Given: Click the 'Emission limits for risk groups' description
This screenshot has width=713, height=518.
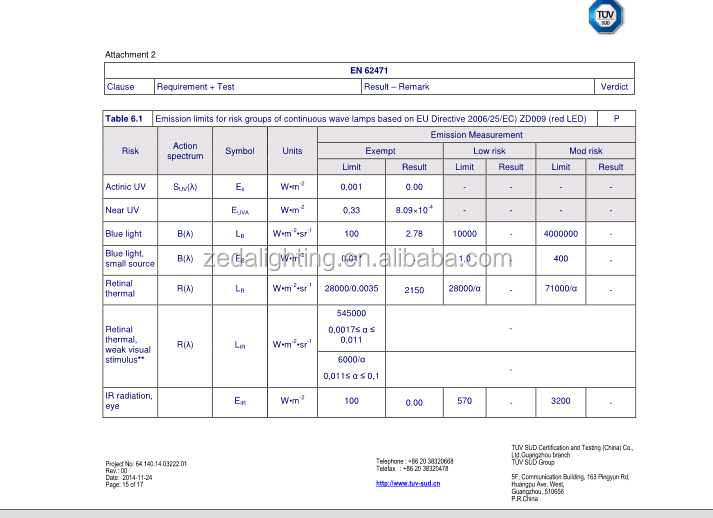Looking at the screenshot, I should (371, 119).
